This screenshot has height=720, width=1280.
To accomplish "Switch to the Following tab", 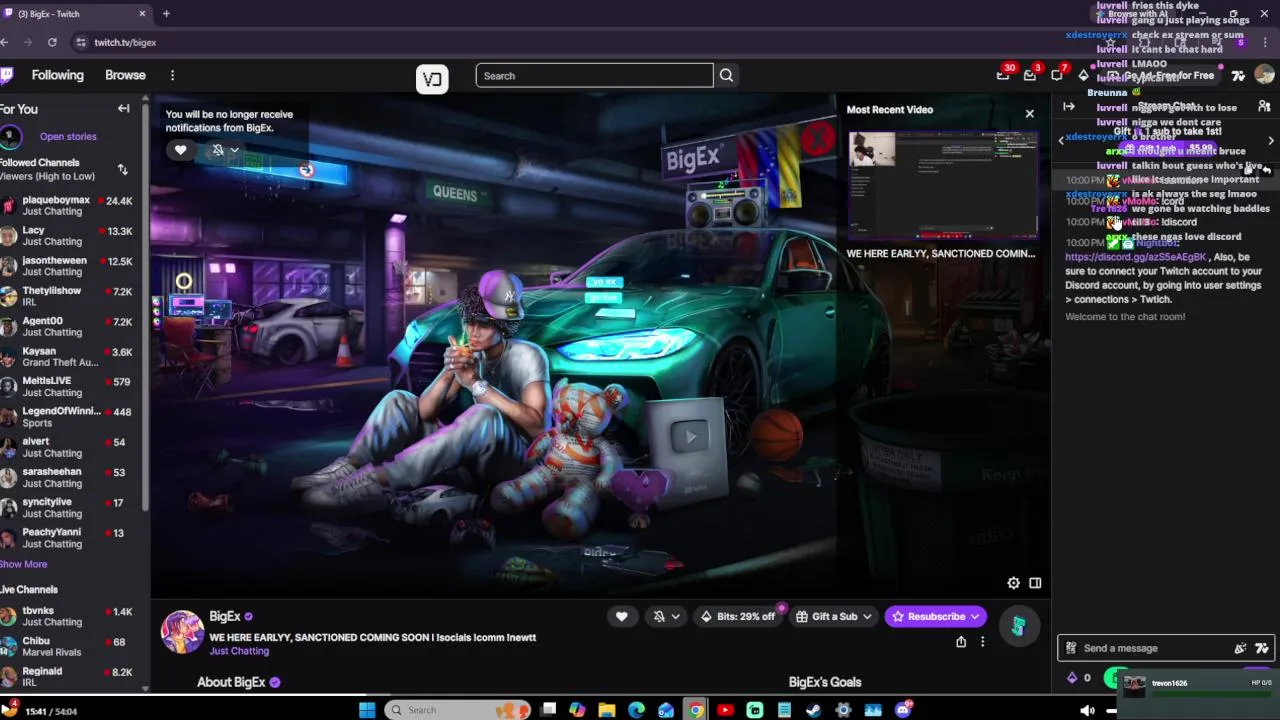I will 57,75.
